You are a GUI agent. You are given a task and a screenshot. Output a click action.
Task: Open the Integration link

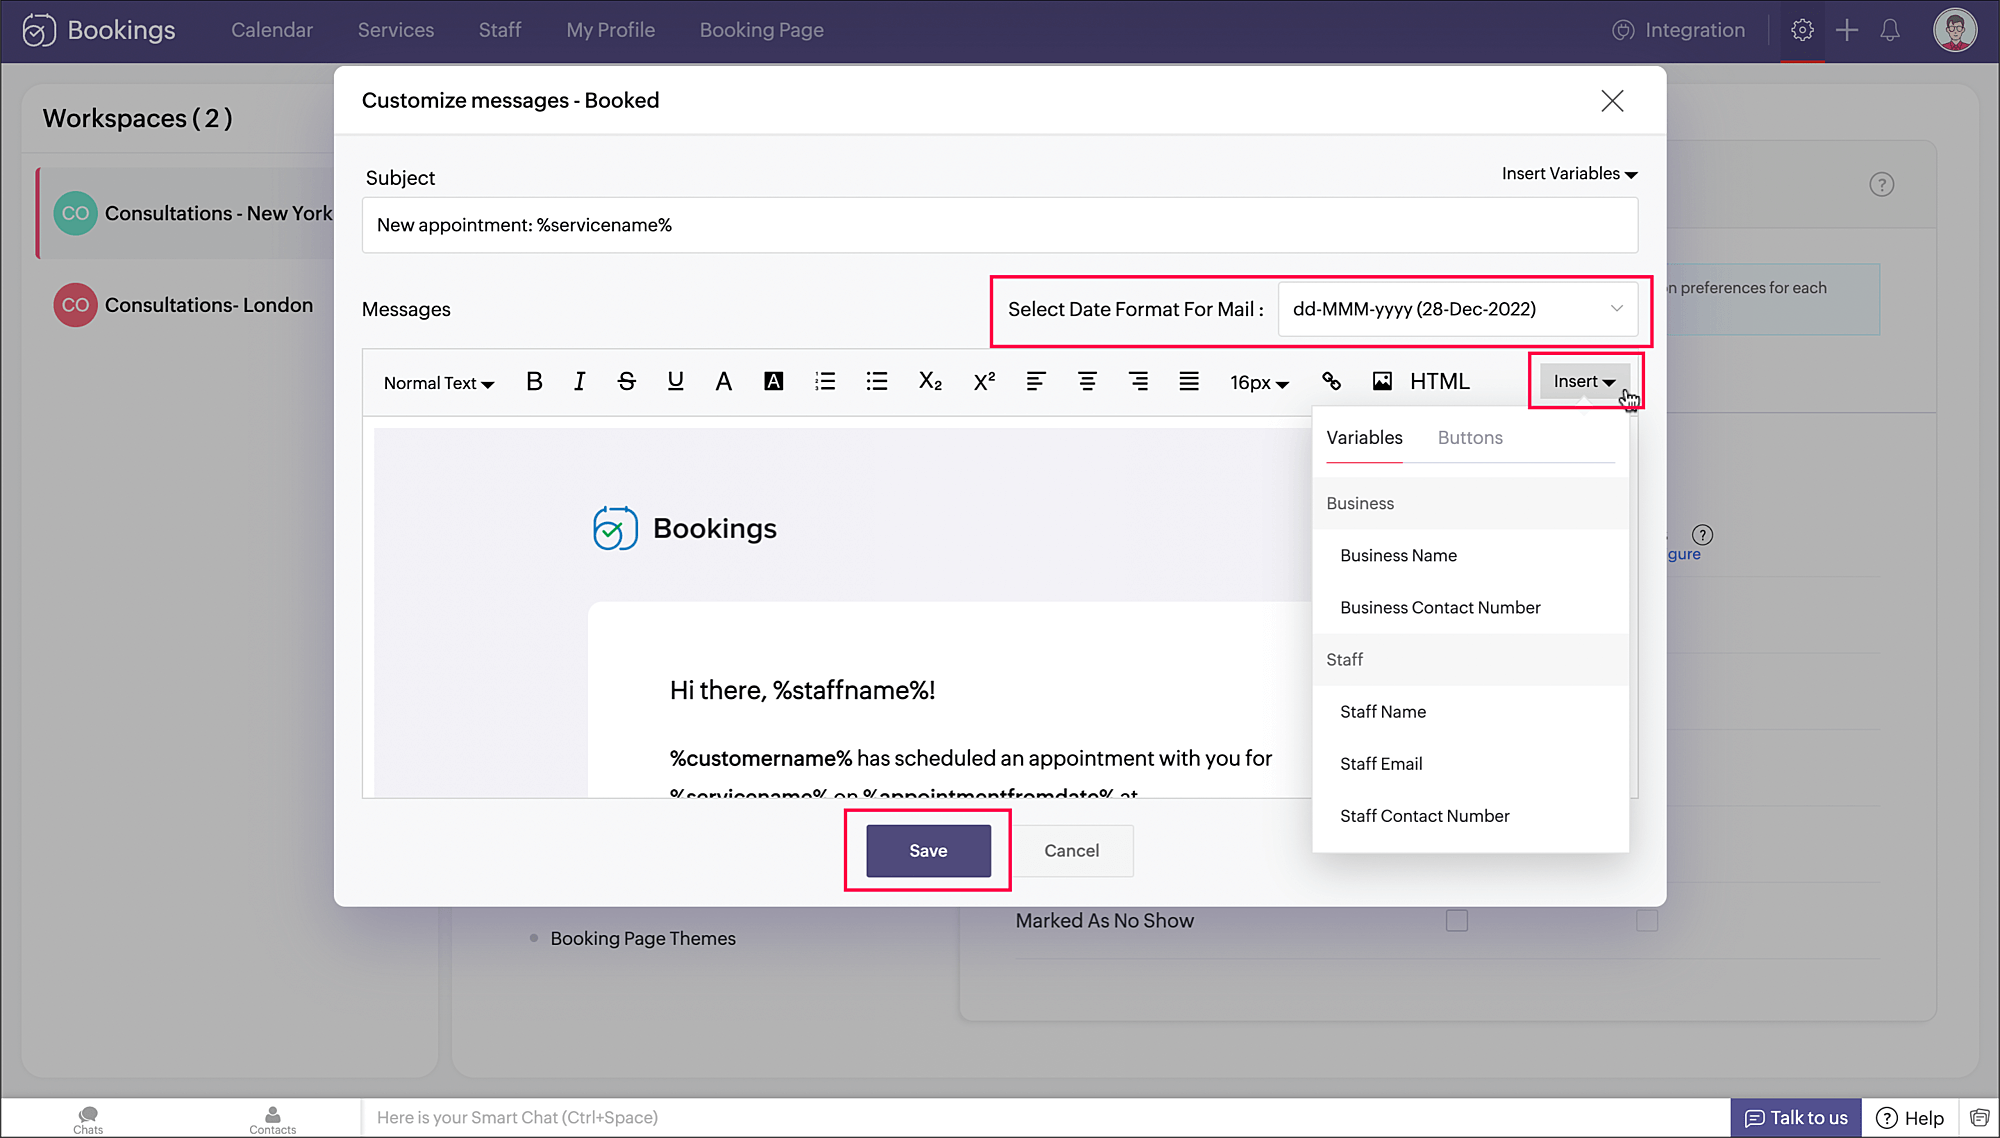pos(1679,30)
